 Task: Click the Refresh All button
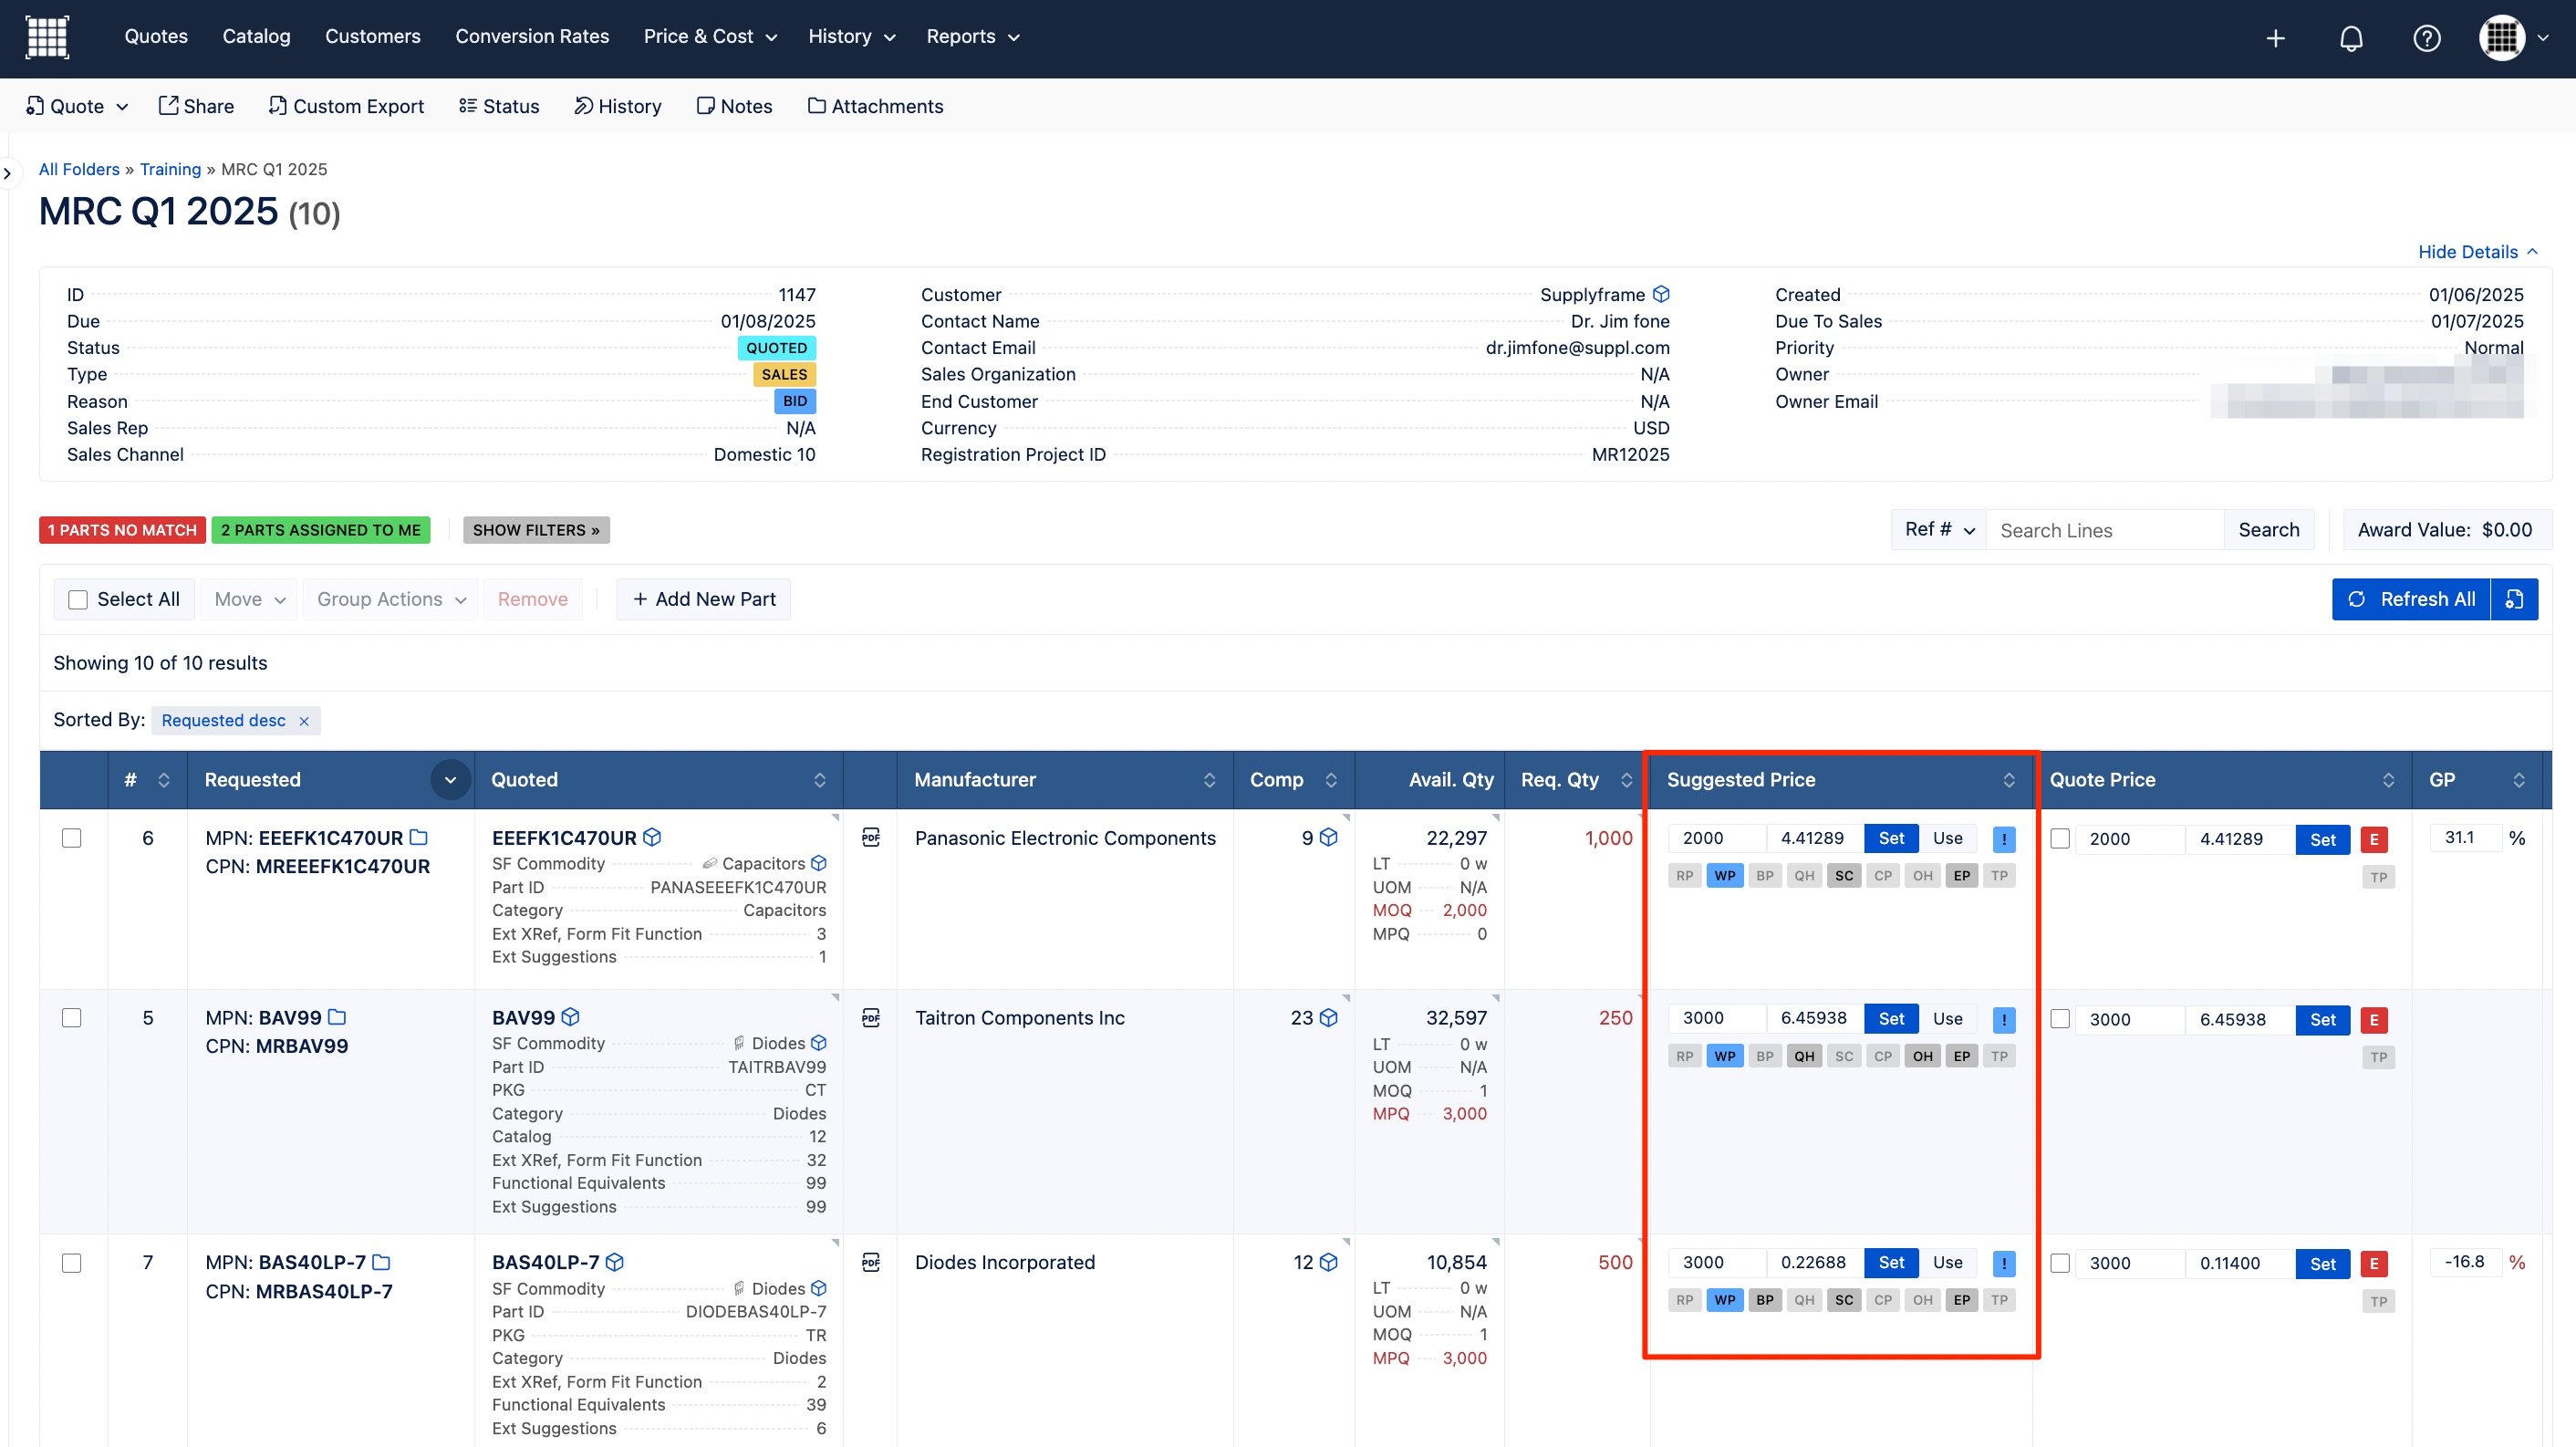tap(2411, 599)
